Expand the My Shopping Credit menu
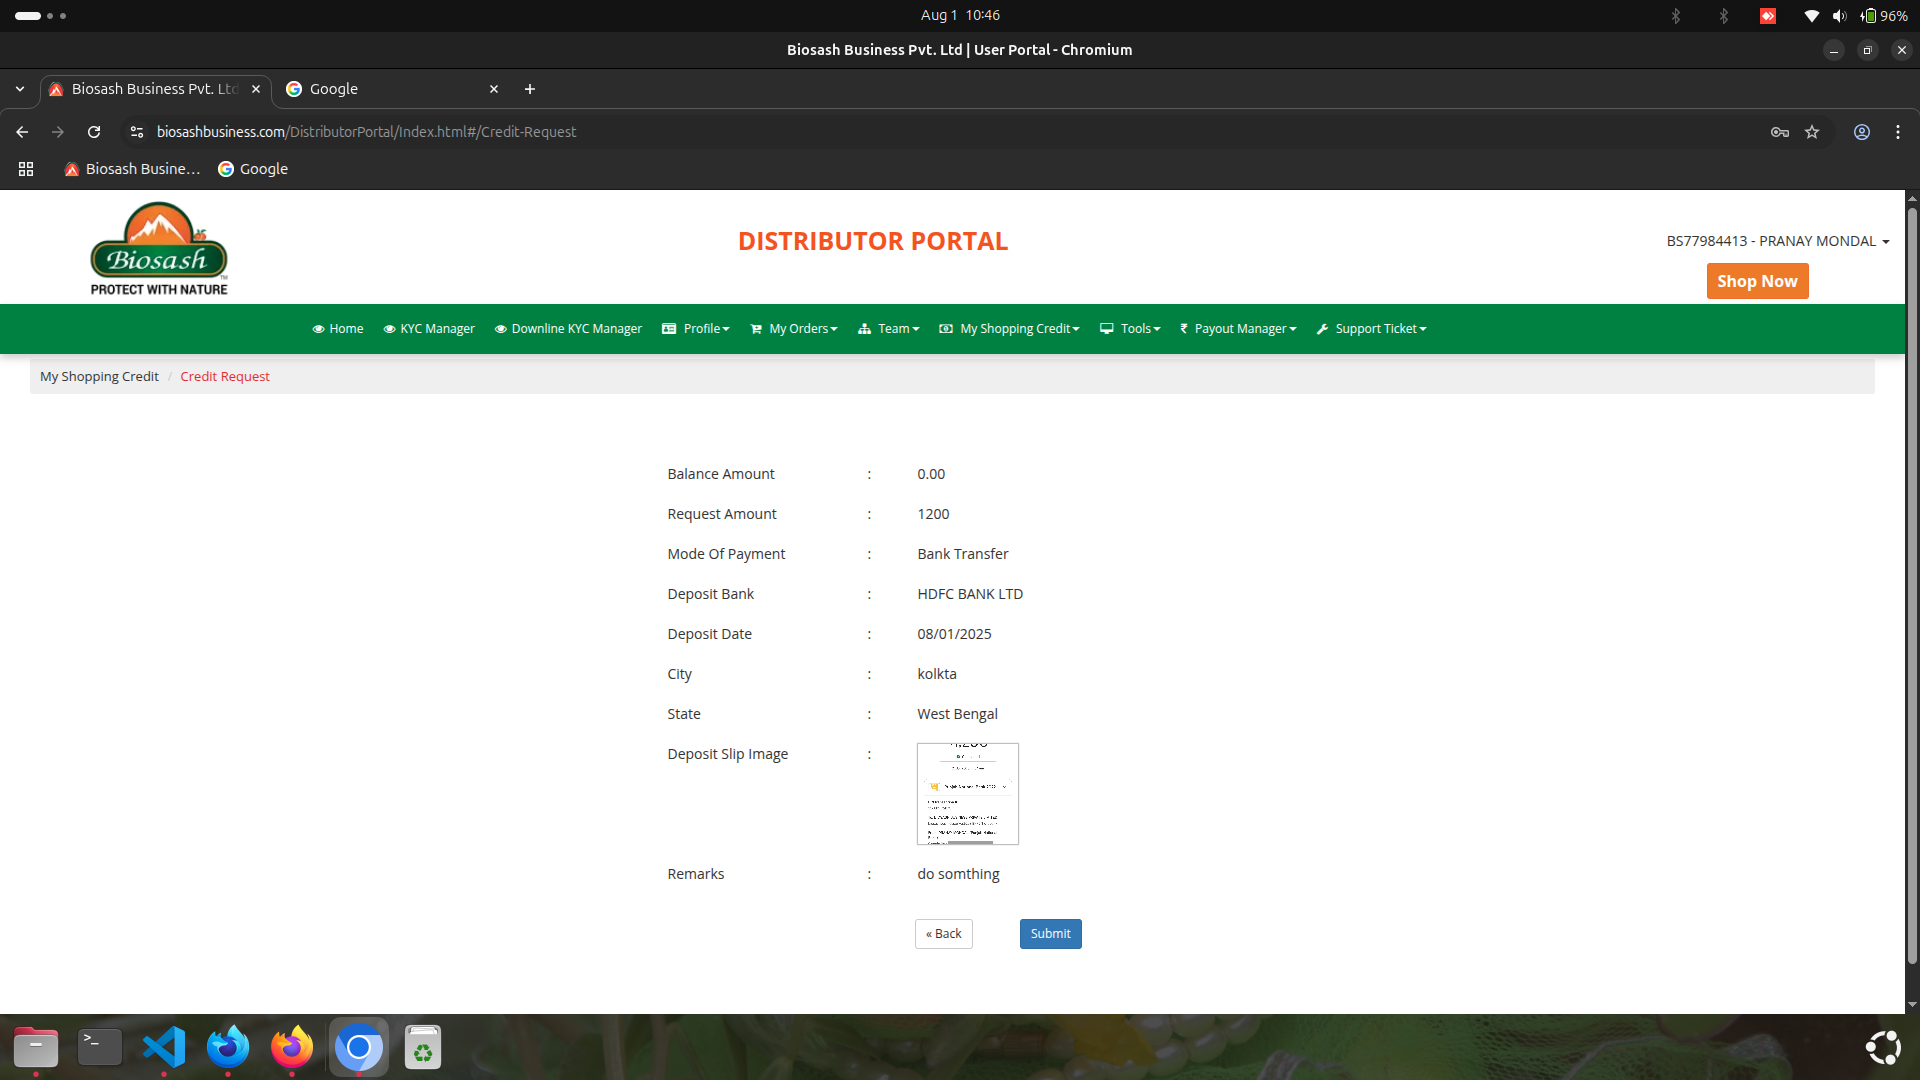Image resolution: width=1920 pixels, height=1080 pixels. click(1010, 329)
